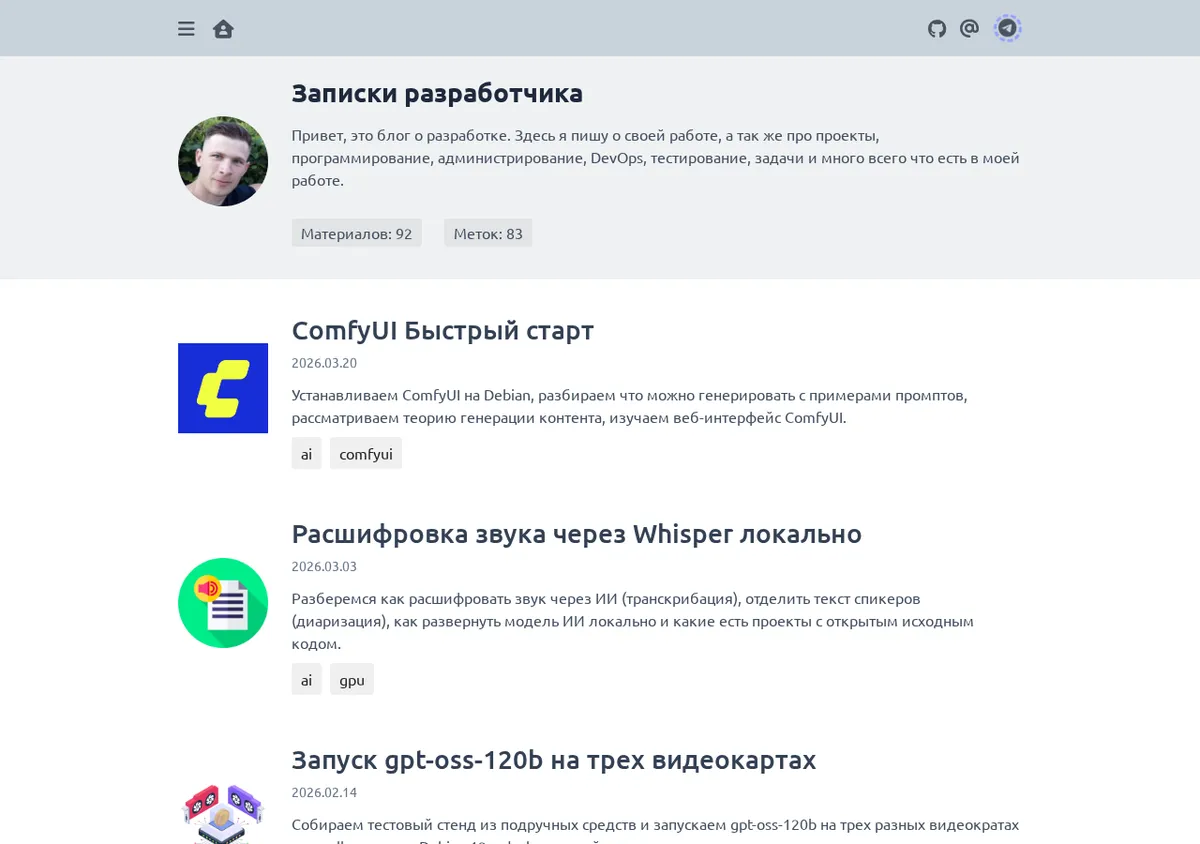Click the email at-sign icon

point(969,29)
